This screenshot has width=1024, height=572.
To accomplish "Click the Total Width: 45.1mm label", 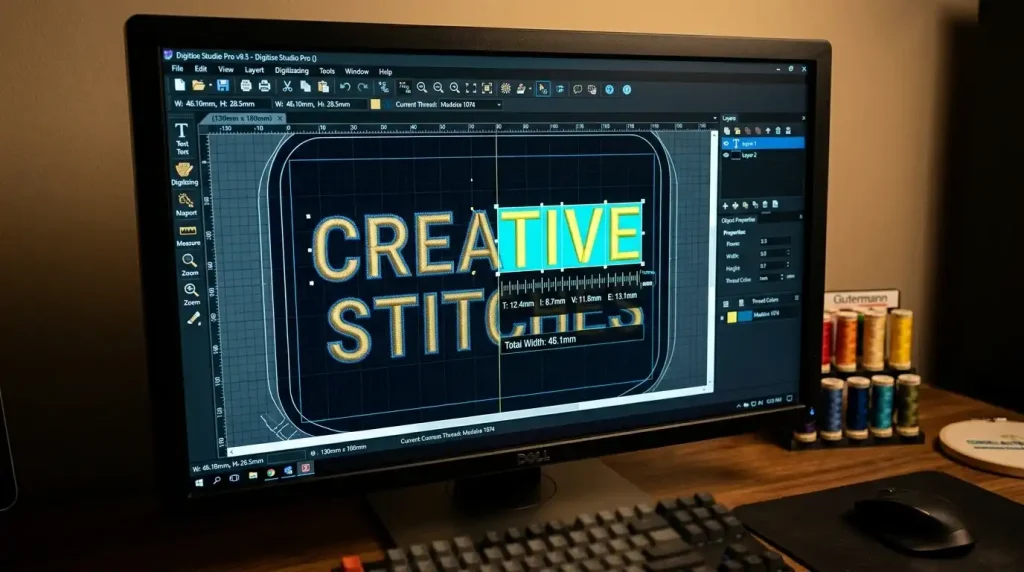I will [x=540, y=342].
